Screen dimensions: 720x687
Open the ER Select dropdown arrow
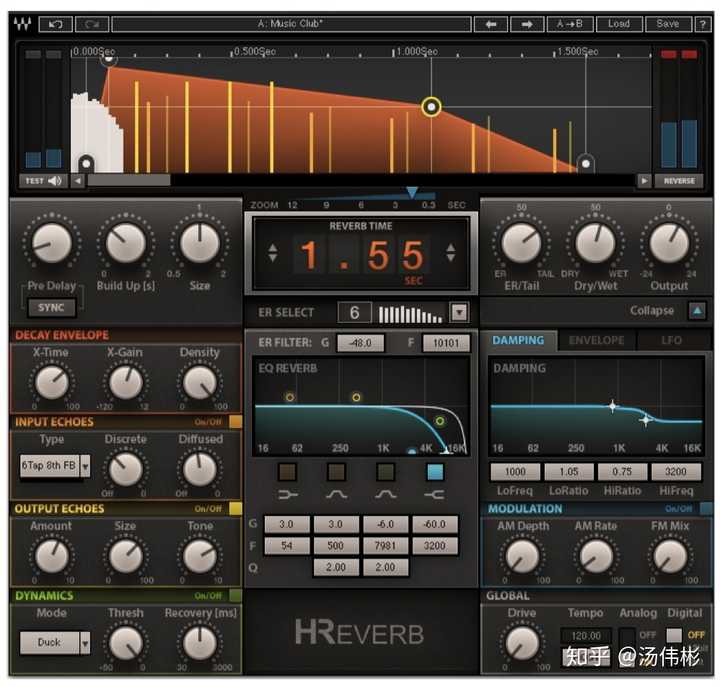coord(459,312)
